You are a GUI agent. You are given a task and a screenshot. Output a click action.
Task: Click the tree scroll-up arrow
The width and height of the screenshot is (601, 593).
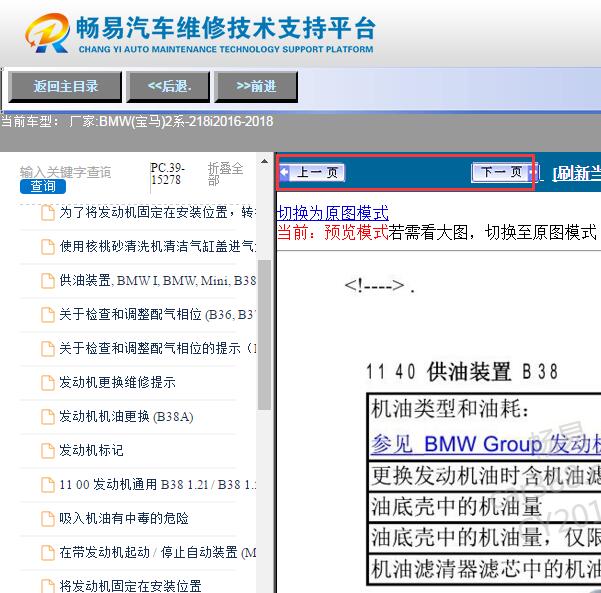click(264, 161)
